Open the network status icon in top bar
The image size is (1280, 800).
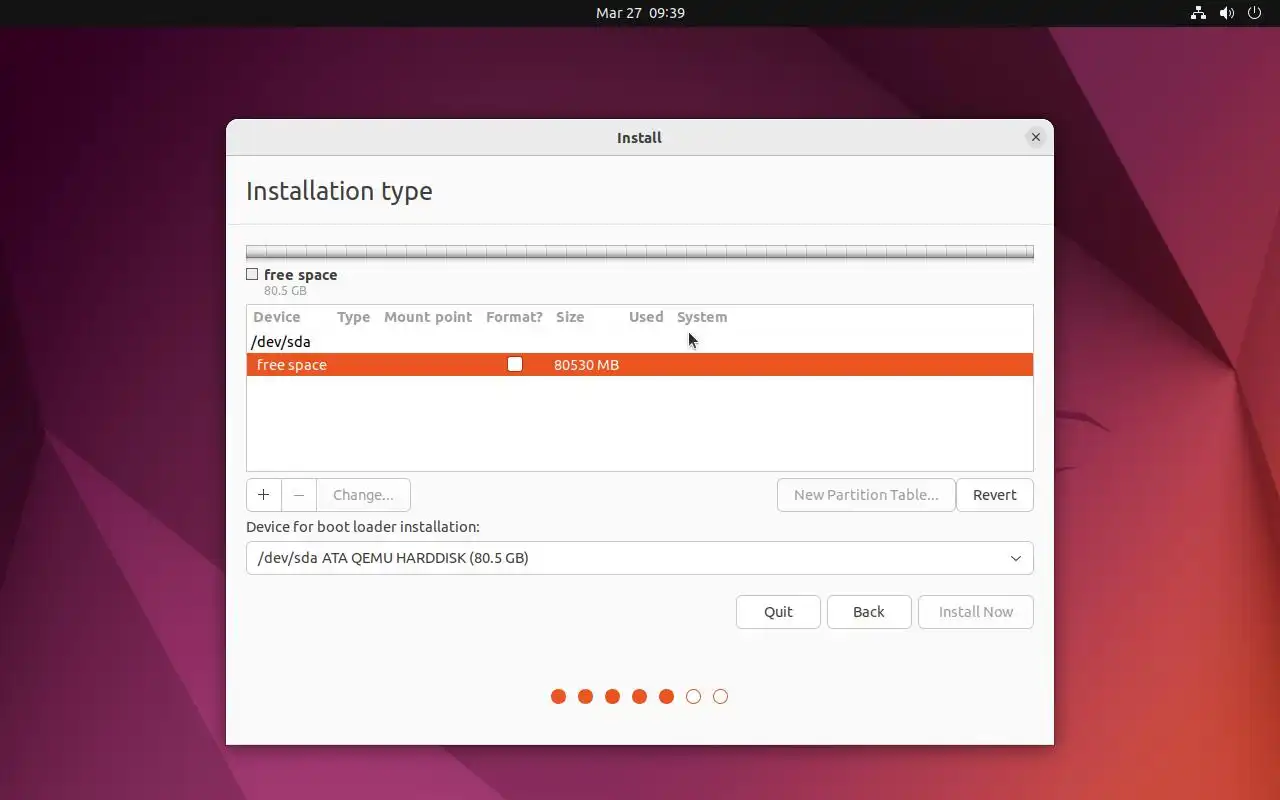(1198, 13)
